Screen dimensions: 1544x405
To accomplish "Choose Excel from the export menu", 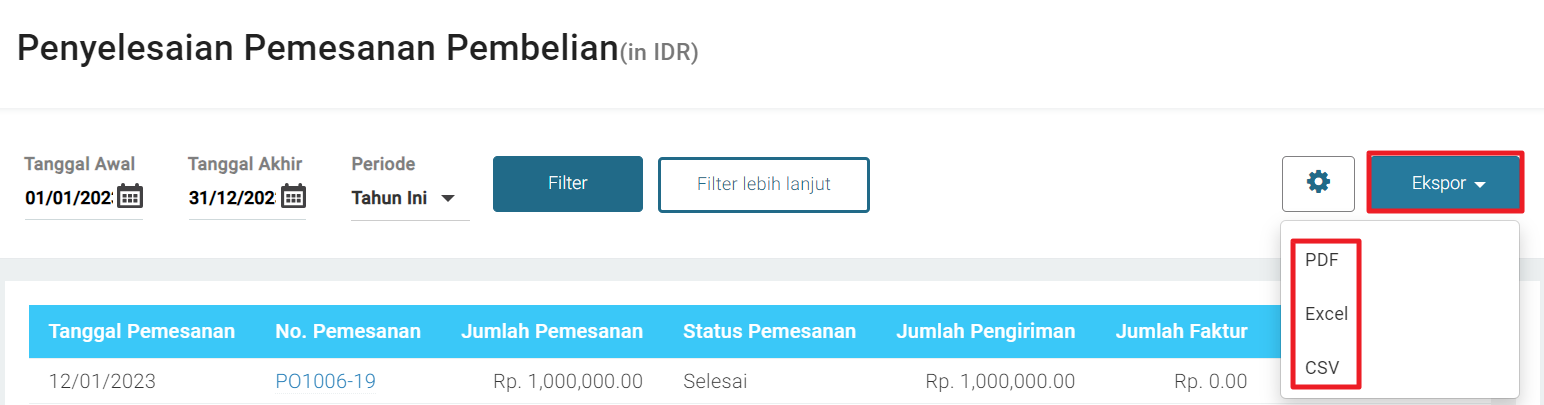I will click(1327, 314).
